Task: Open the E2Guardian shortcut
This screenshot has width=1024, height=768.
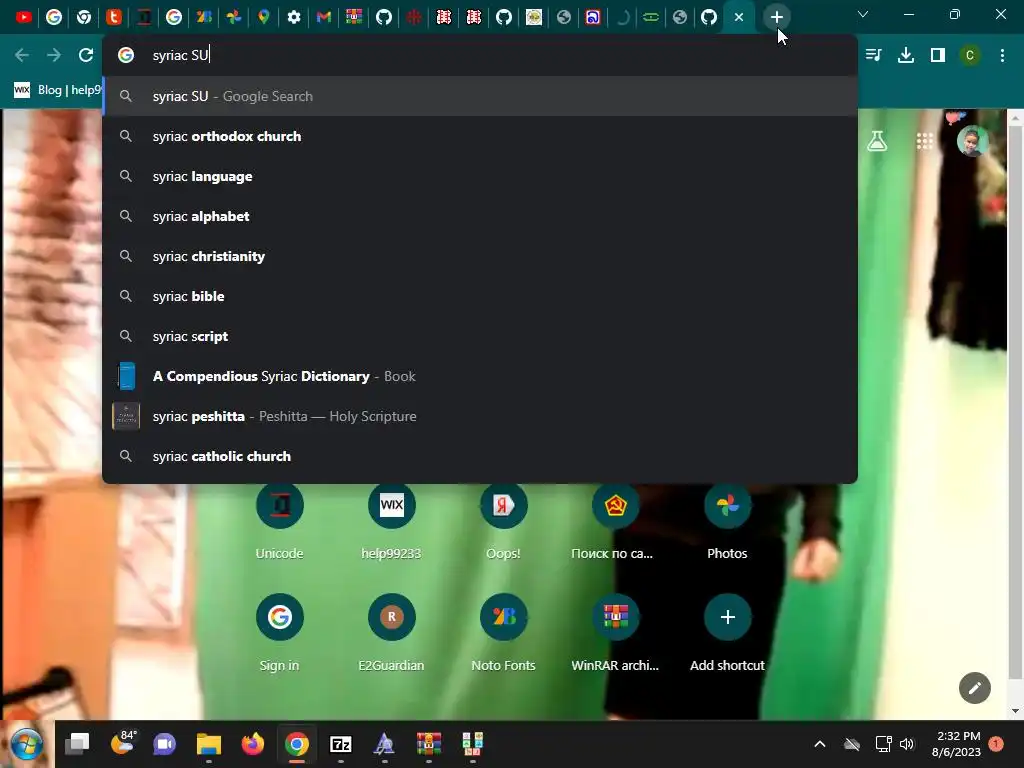Action: (x=391, y=633)
